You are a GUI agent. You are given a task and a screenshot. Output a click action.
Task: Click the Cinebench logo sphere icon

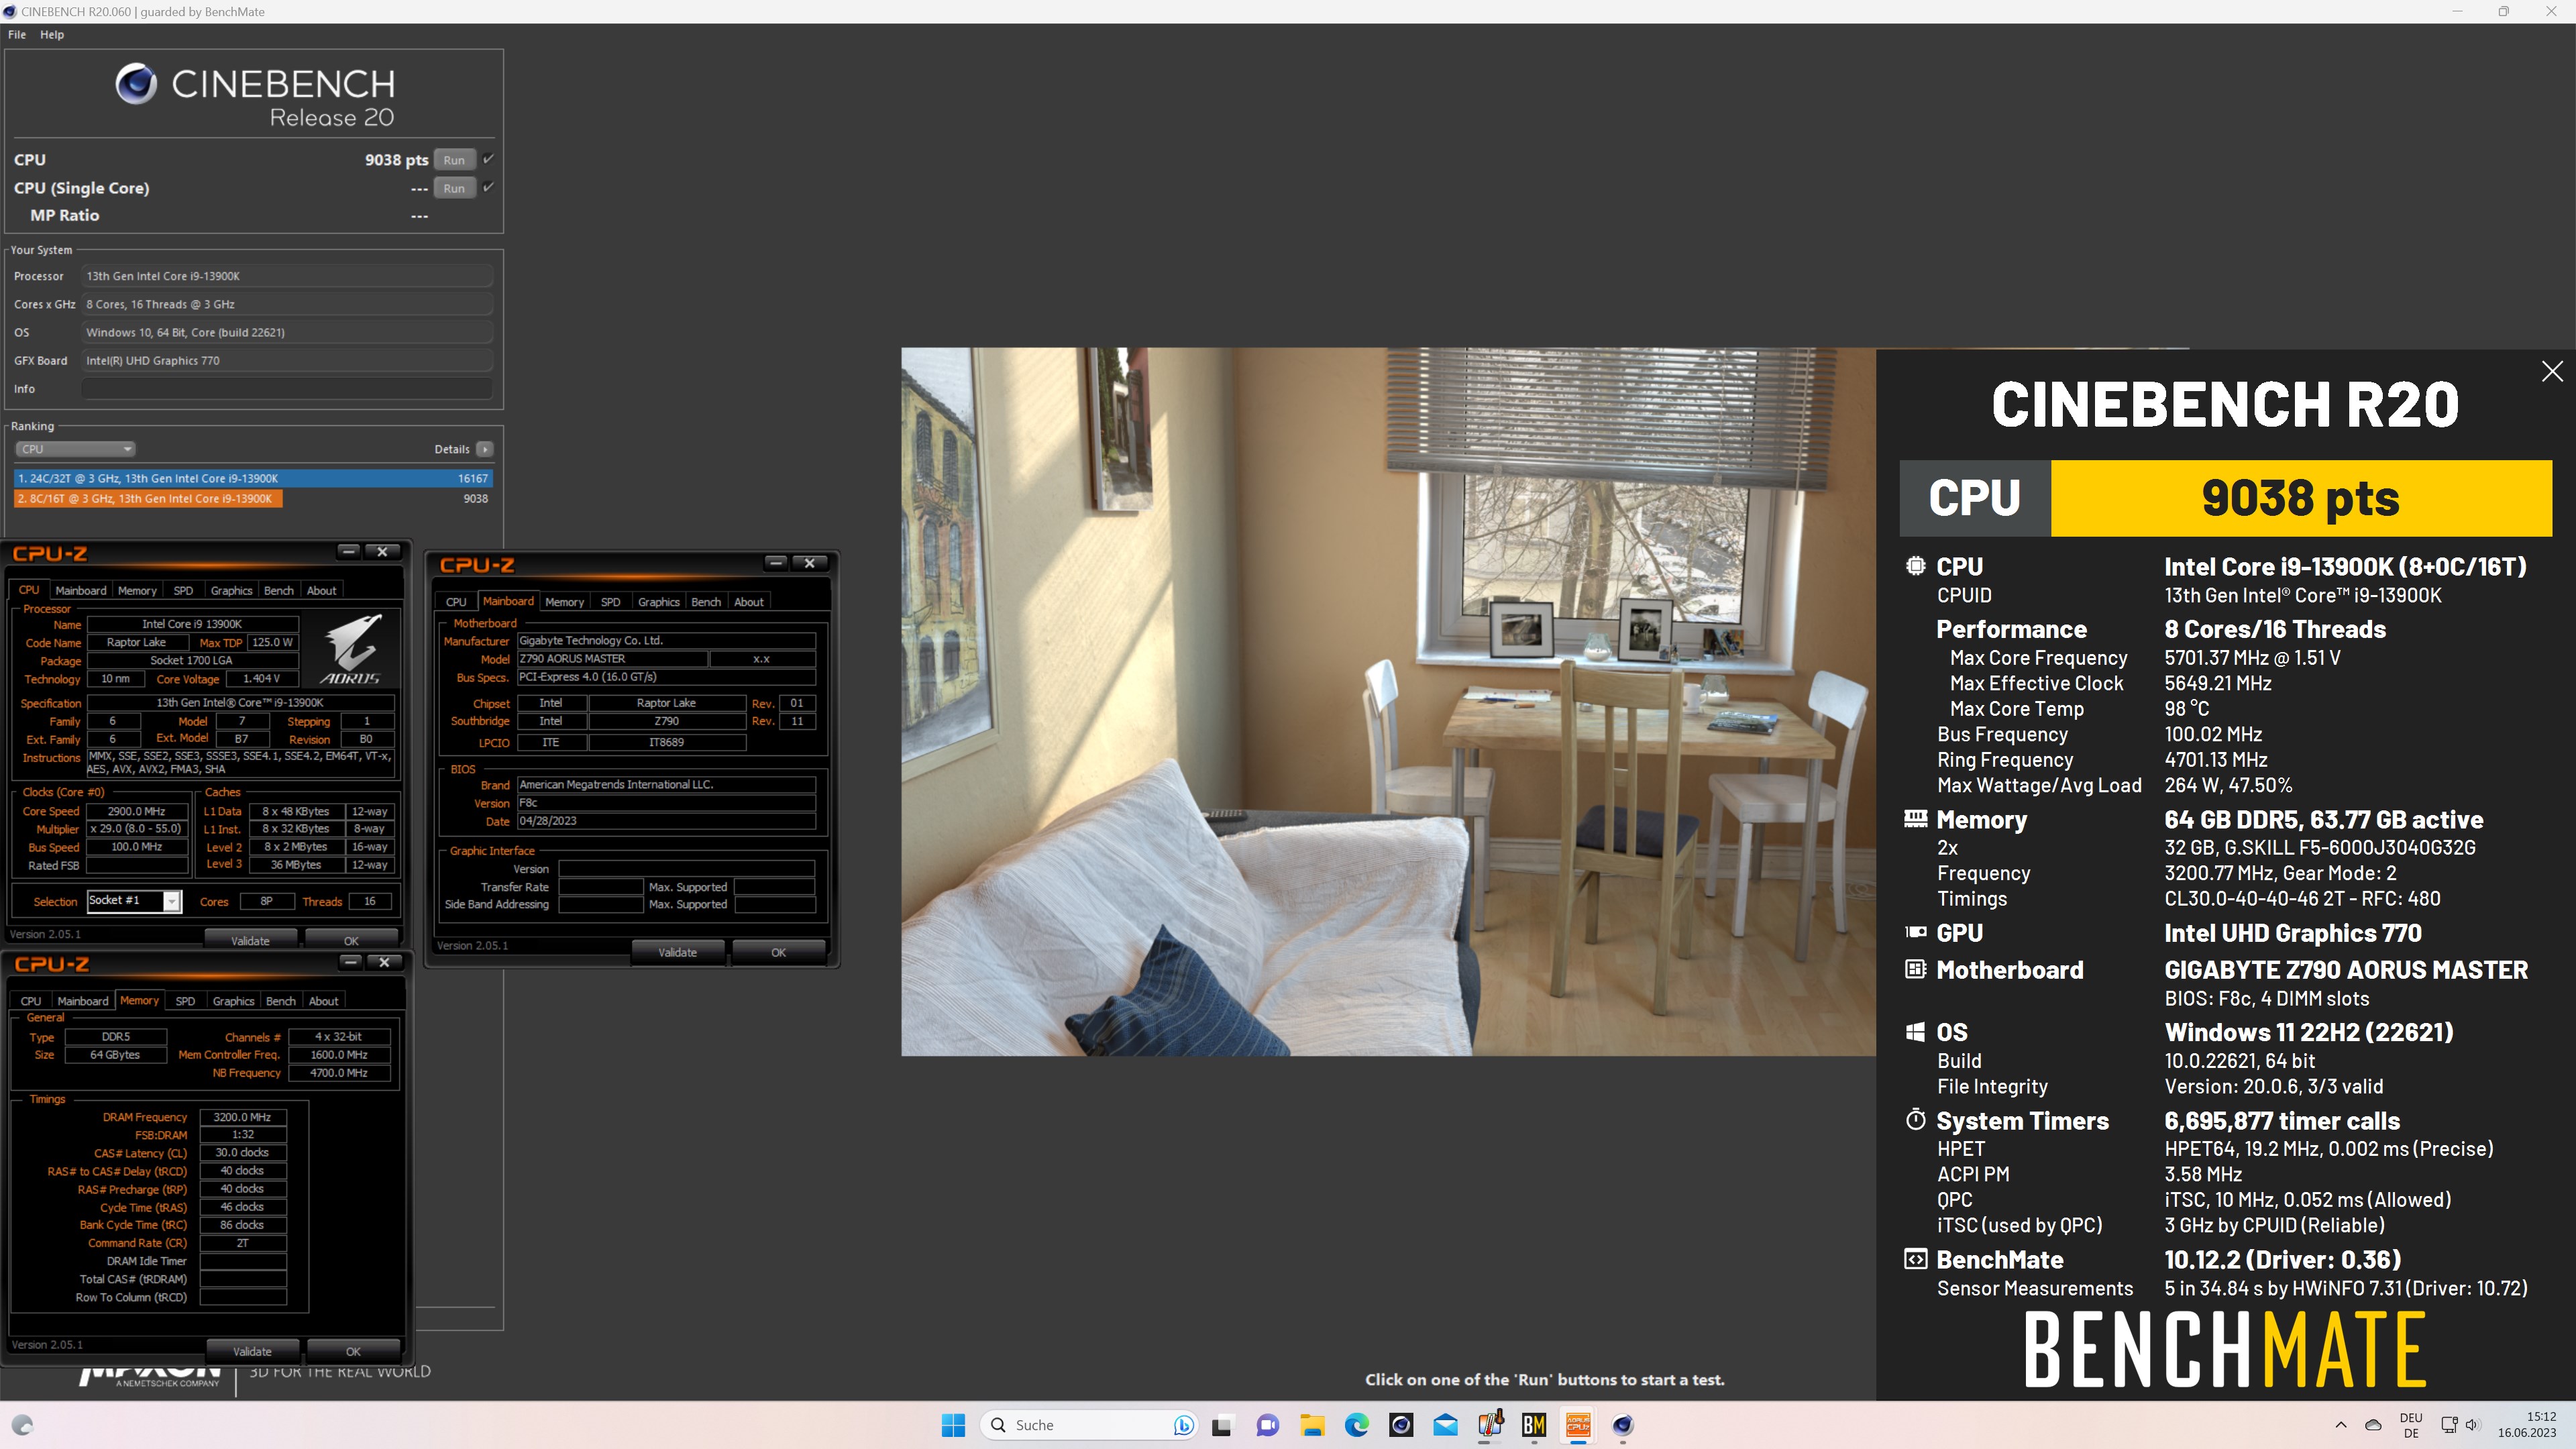pyautogui.click(x=136, y=84)
